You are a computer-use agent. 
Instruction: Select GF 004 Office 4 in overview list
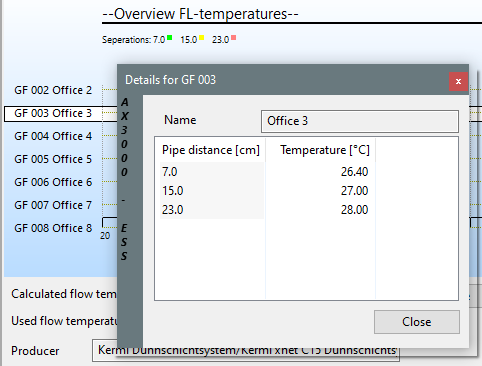point(53,136)
